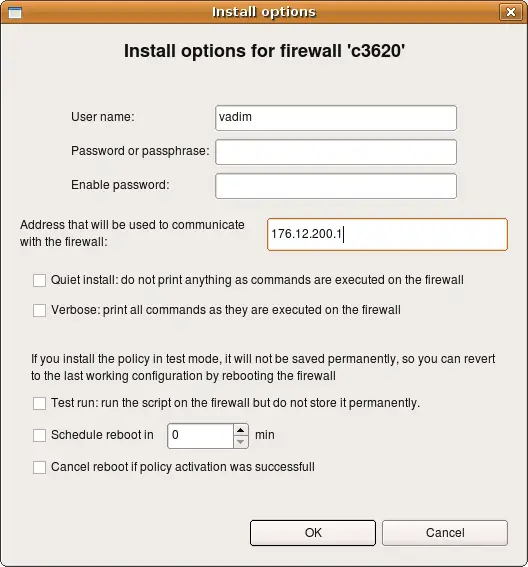Click the Test run label text
This screenshot has width=528, height=567.
pos(235,403)
